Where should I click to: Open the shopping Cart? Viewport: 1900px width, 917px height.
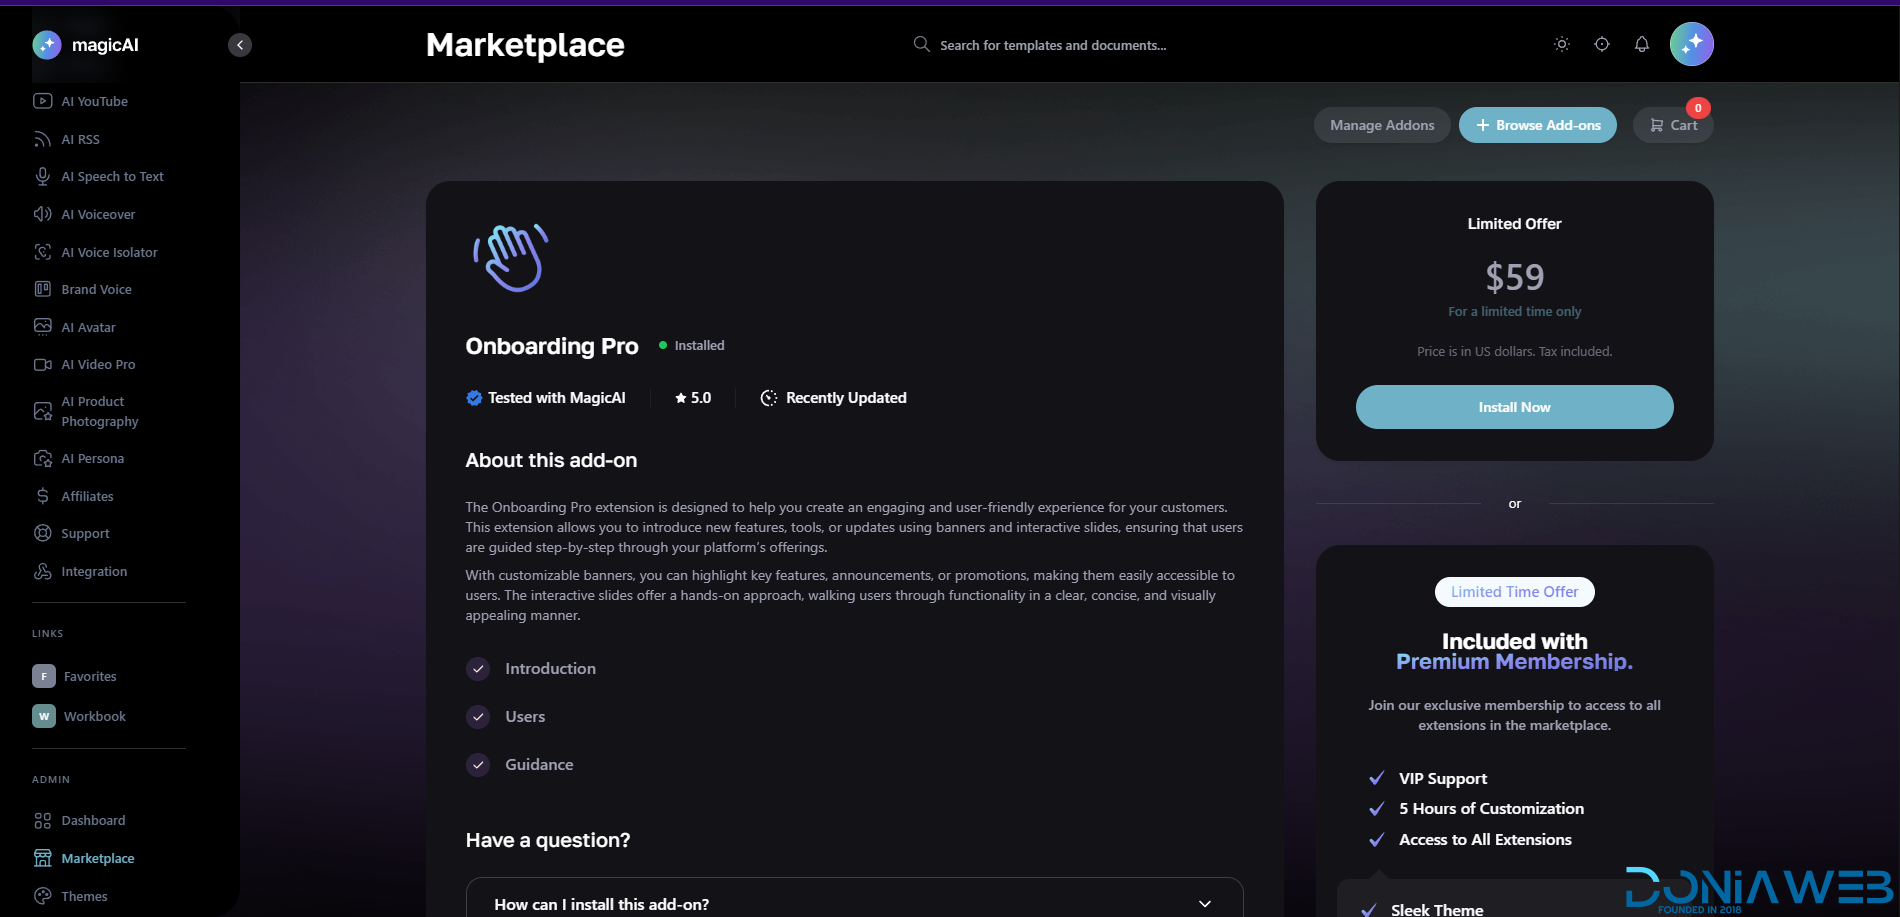pyautogui.click(x=1673, y=125)
